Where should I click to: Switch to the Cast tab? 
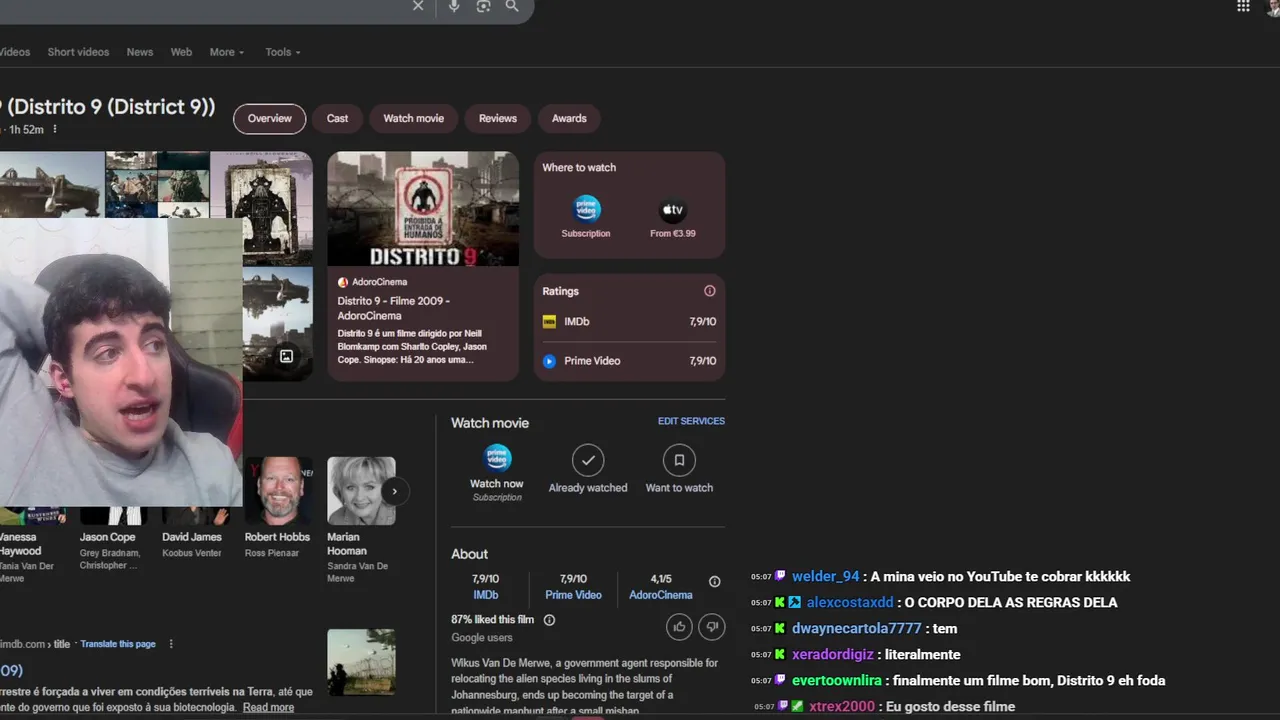tap(338, 118)
